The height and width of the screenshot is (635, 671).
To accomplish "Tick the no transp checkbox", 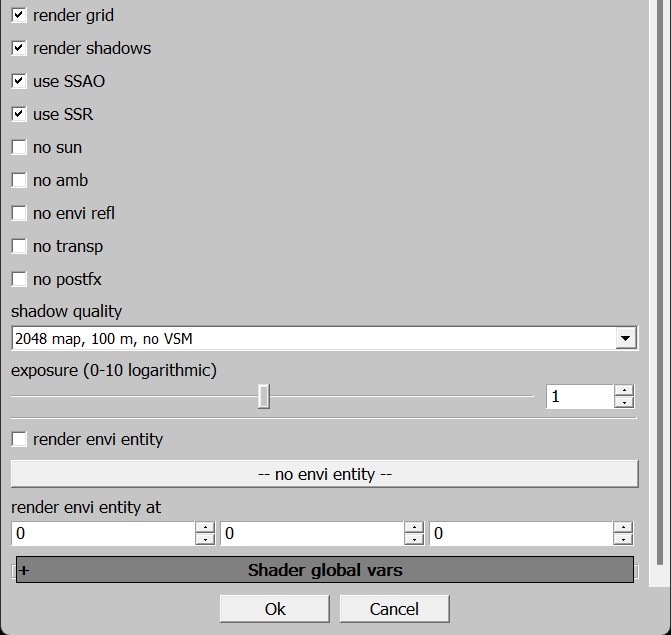I will [19, 246].
